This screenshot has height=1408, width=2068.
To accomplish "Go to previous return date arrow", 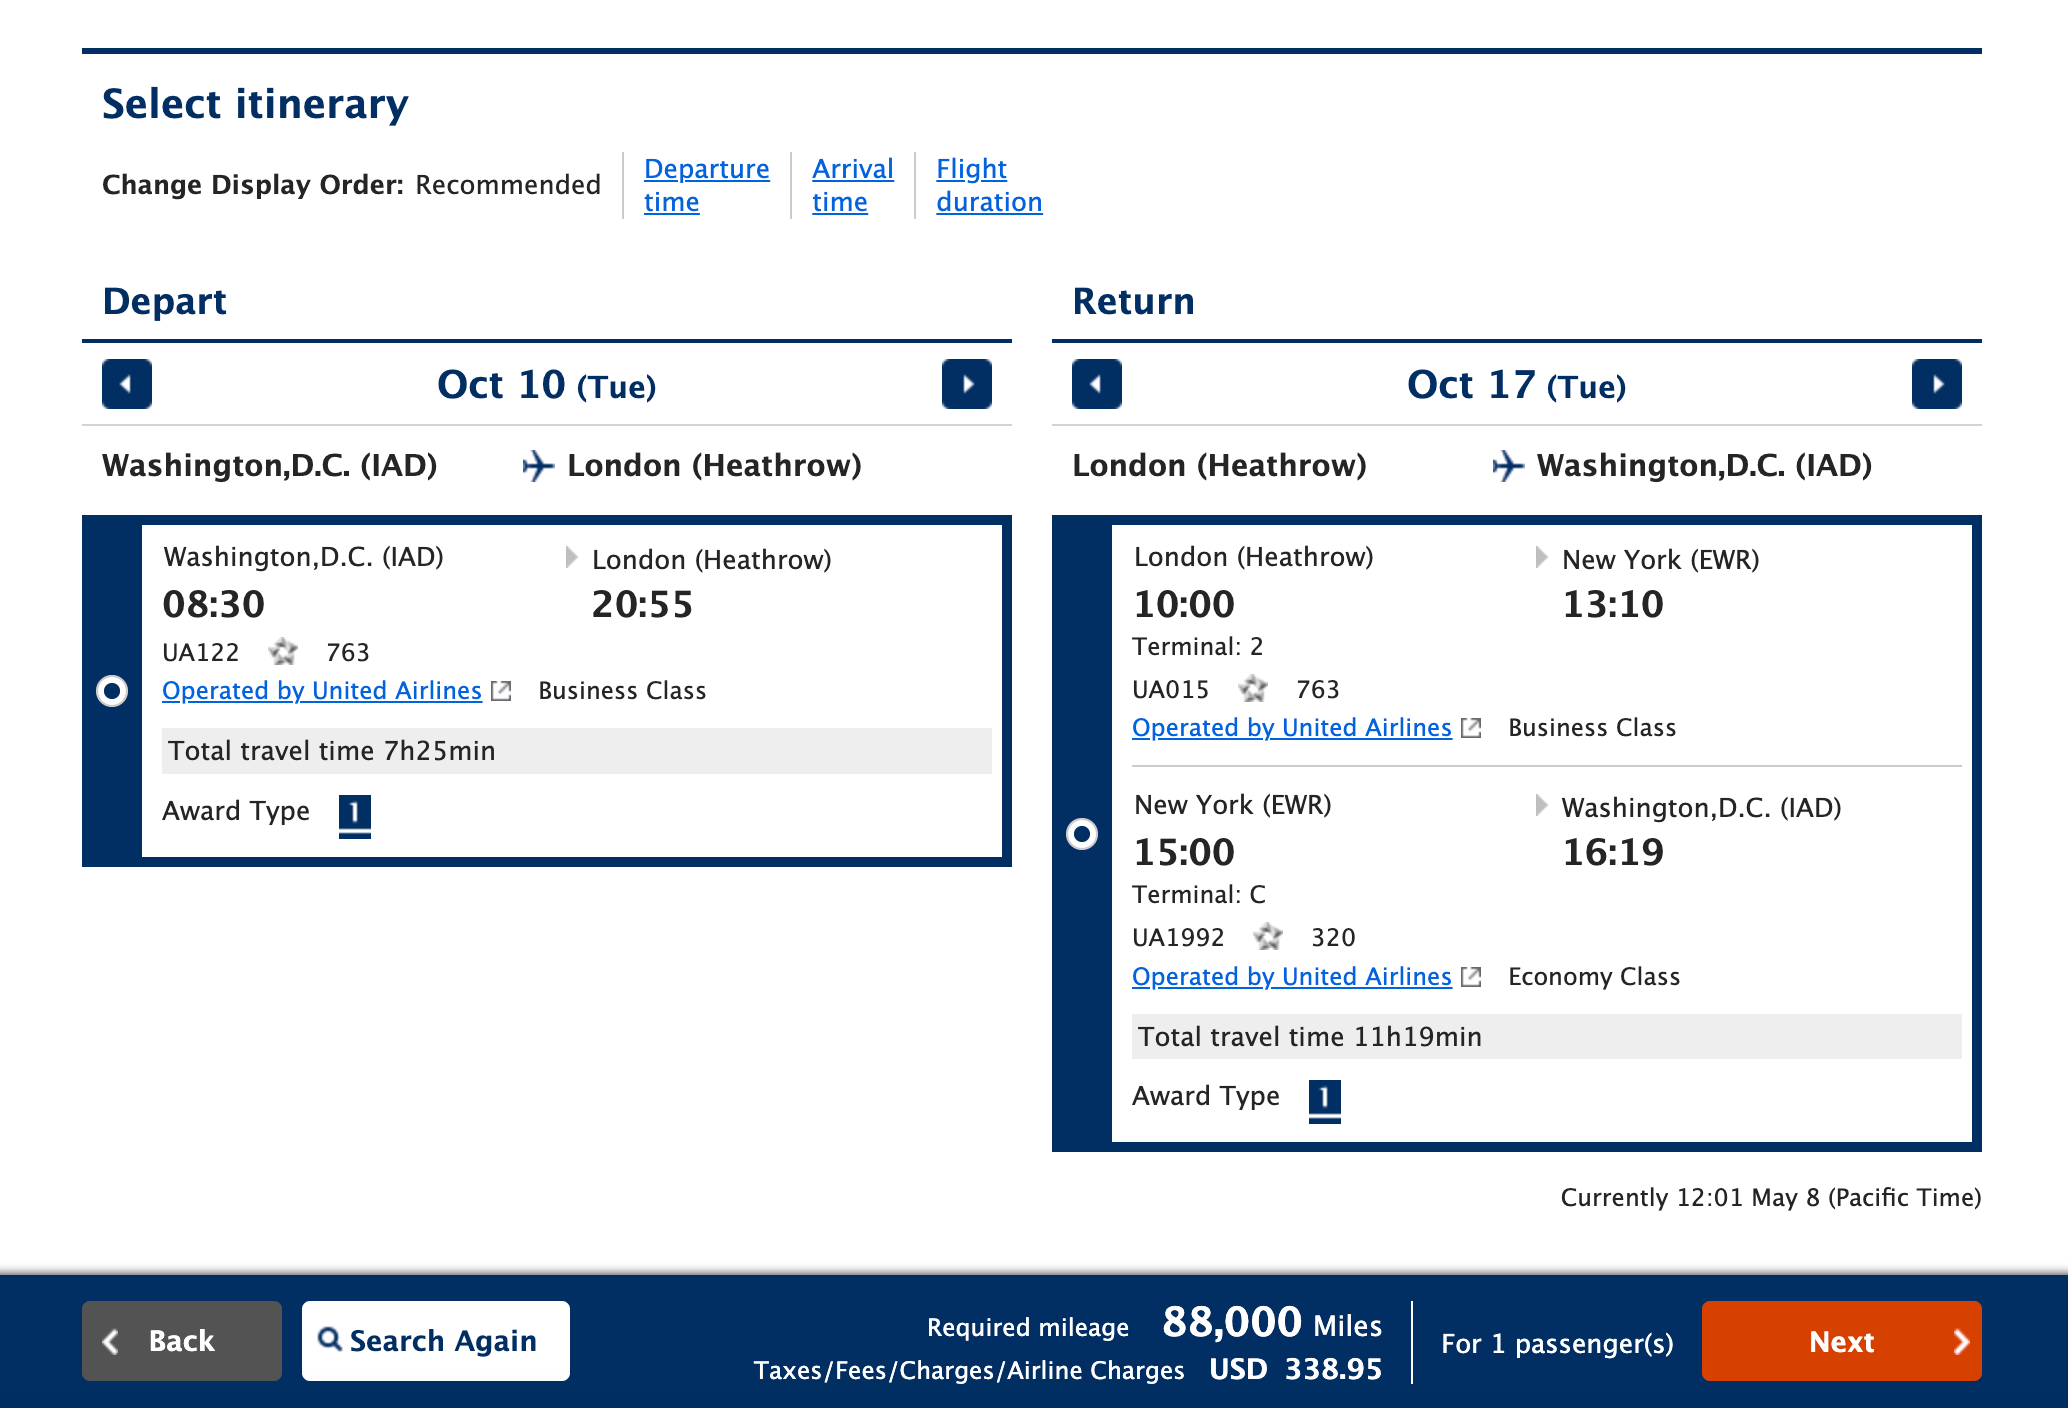I will tap(1097, 384).
